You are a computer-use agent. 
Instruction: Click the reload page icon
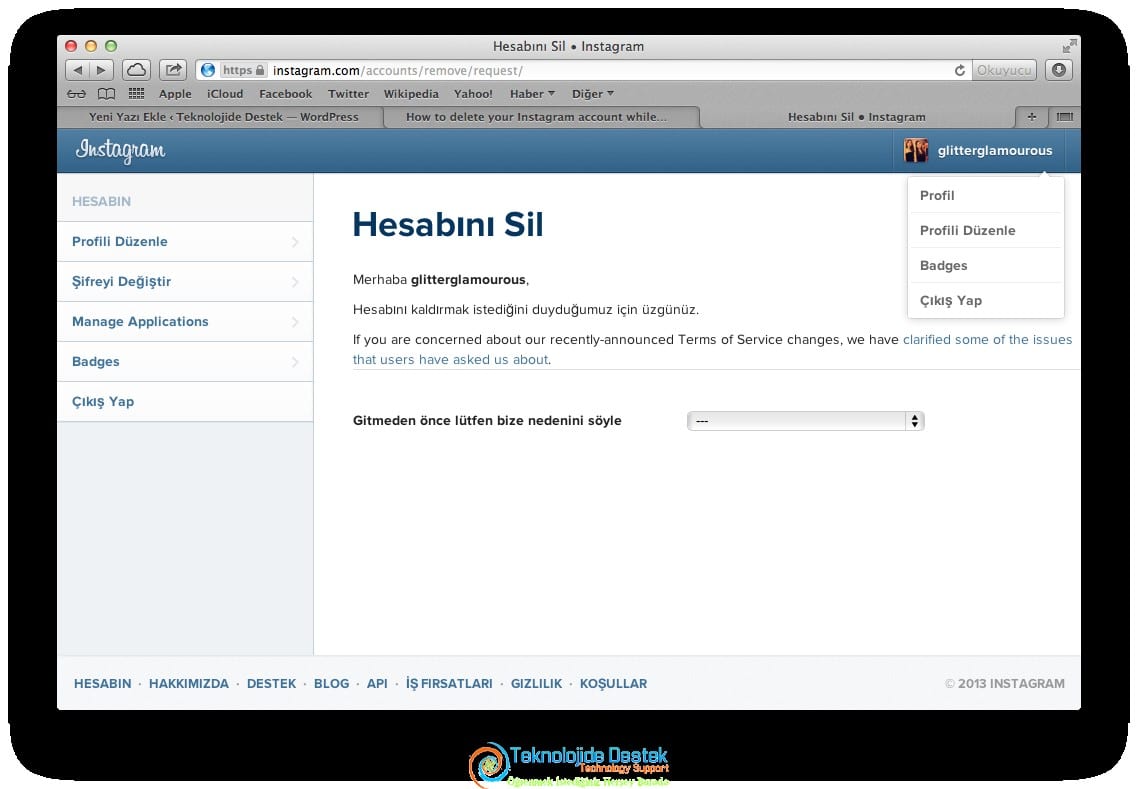click(x=959, y=70)
